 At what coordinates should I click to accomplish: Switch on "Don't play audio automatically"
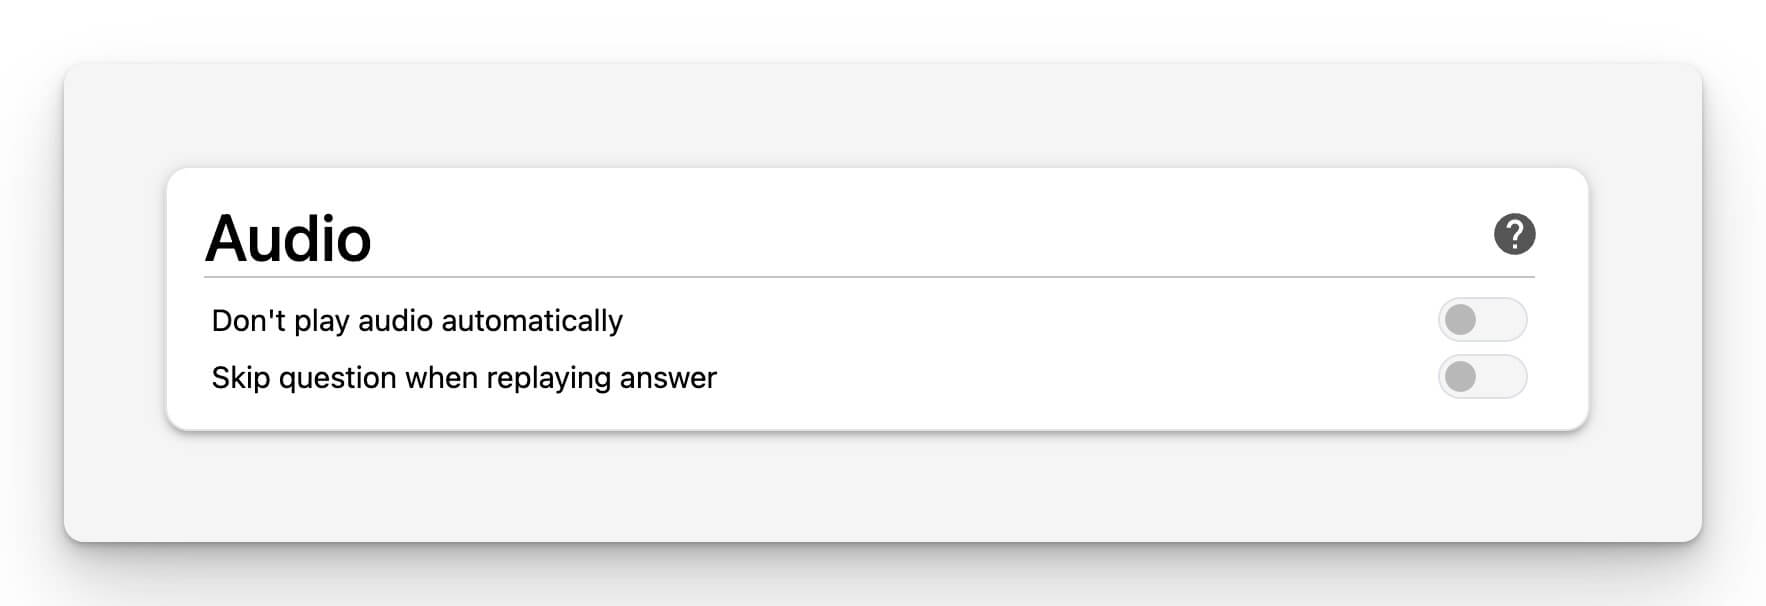click(x=1482, y=320)
